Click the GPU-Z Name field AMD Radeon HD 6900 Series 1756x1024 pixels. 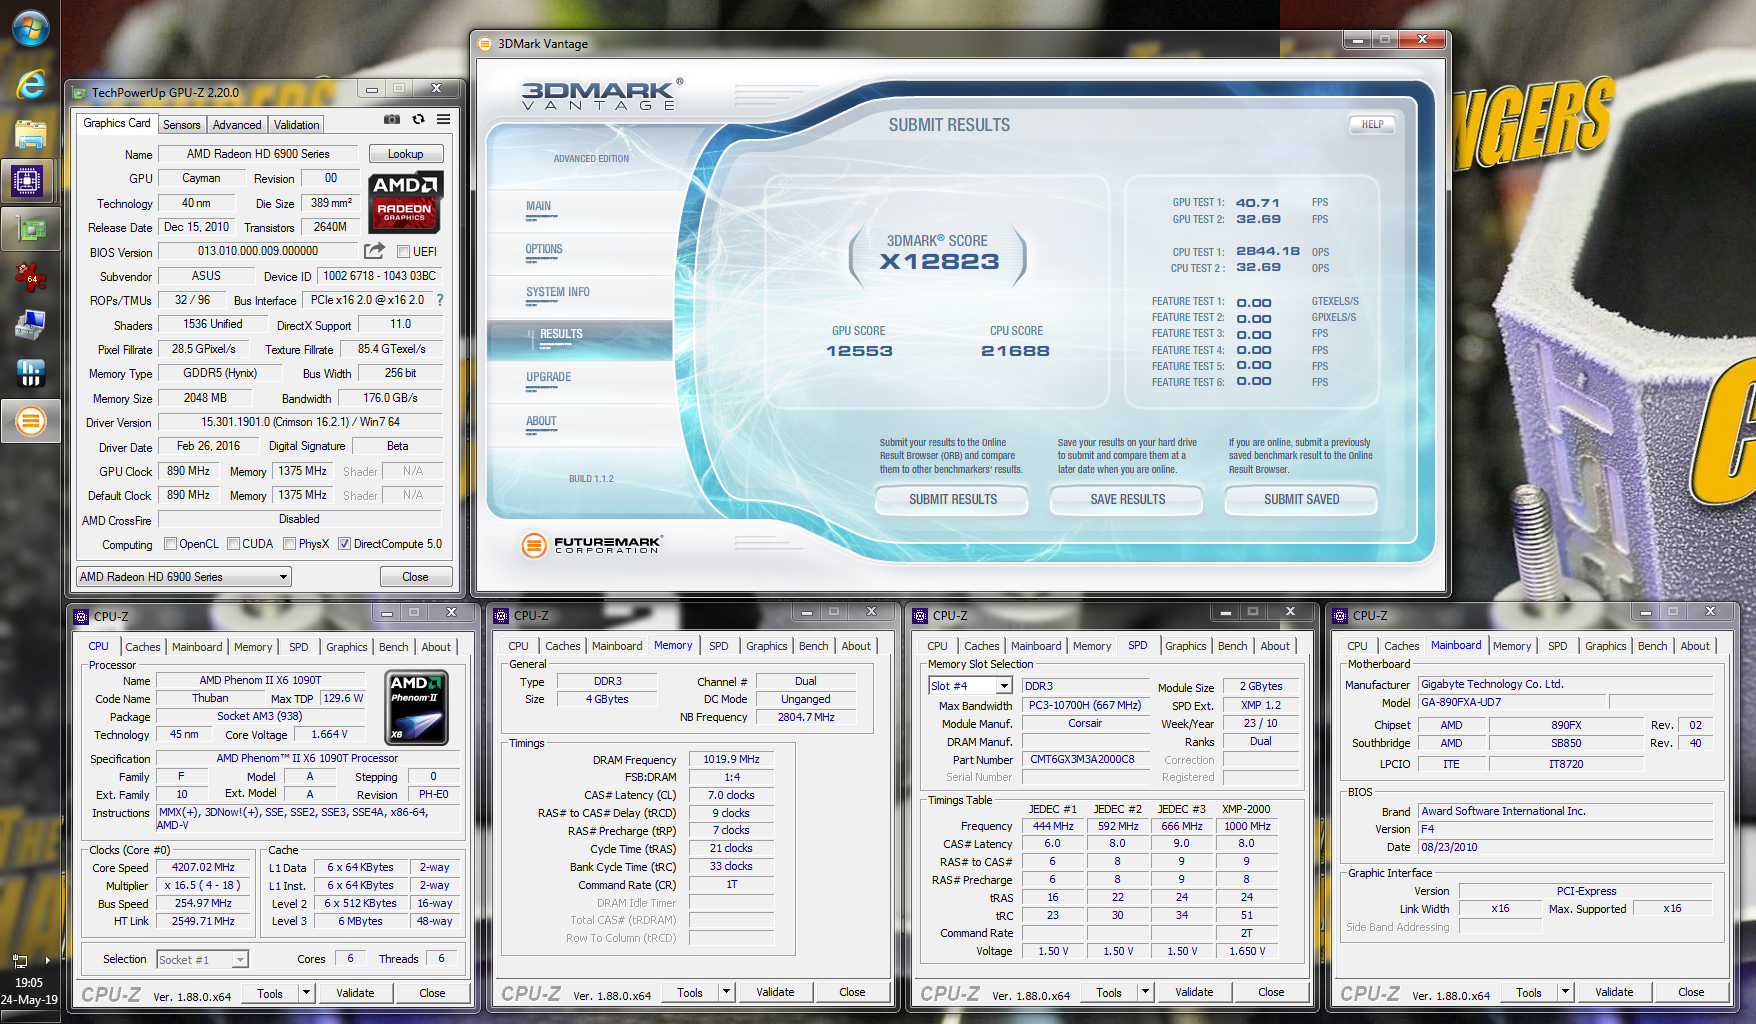click(258, 154)
